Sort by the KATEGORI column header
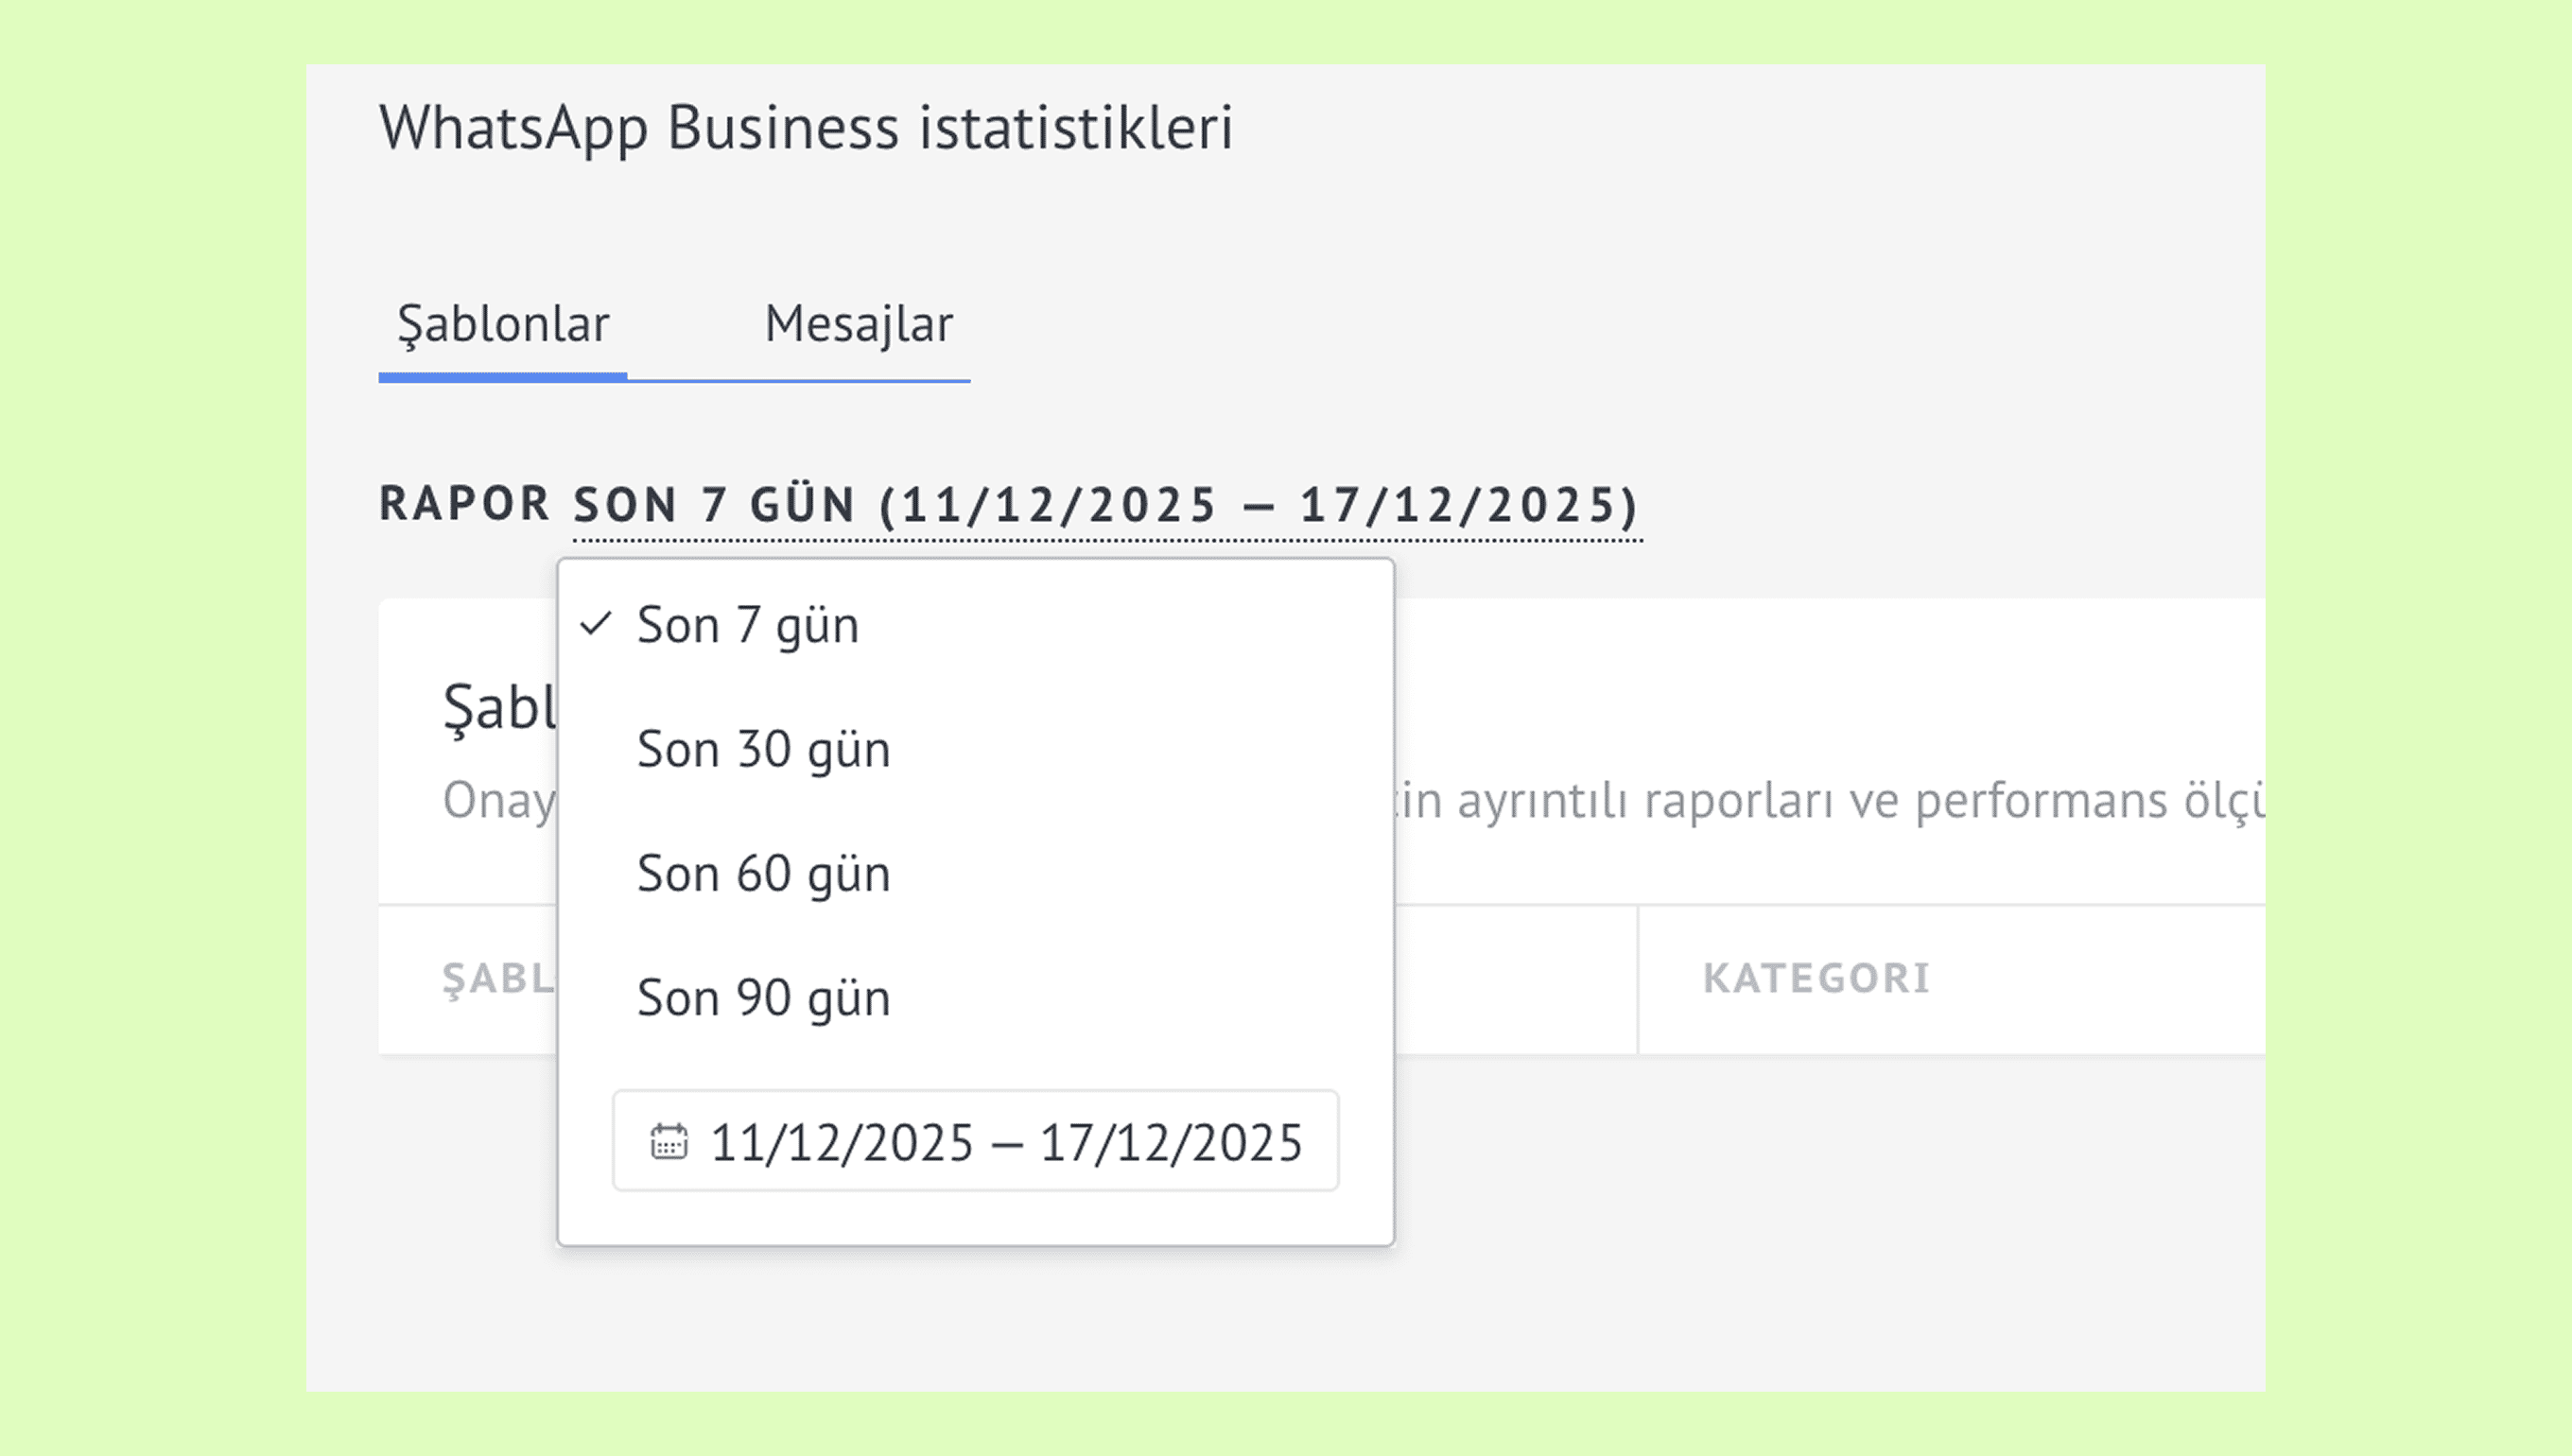The image size is (2572, 1456). (1816, 978)
